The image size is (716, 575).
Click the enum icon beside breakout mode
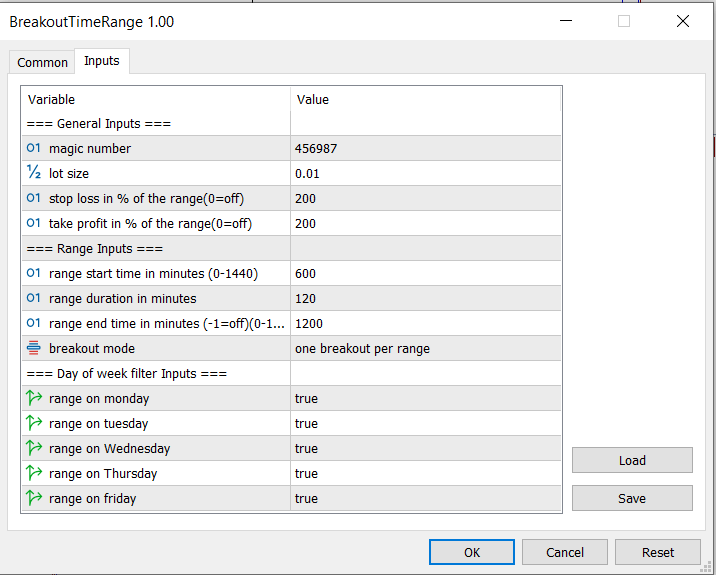point(34,348)
